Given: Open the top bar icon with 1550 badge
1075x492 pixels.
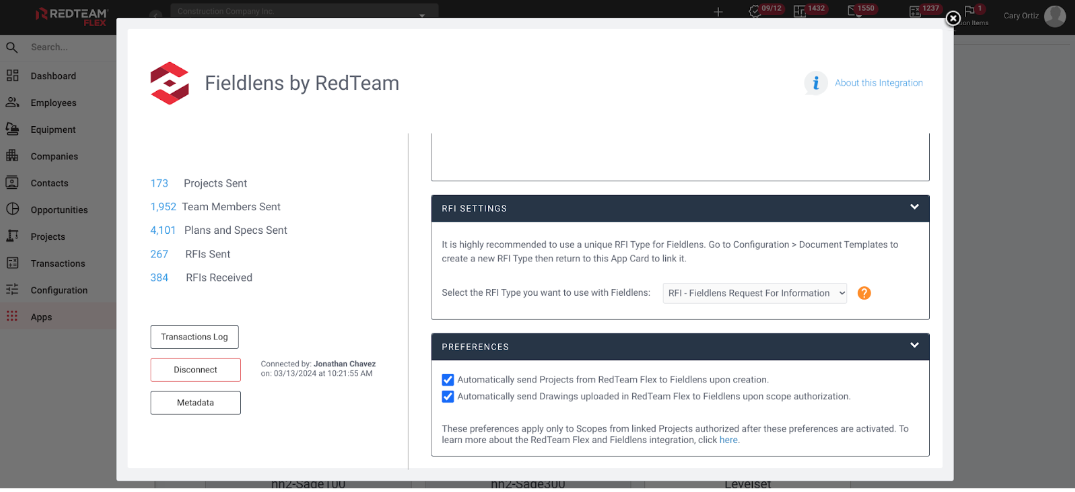Looking at the screenshot, I should click(854, 12).
